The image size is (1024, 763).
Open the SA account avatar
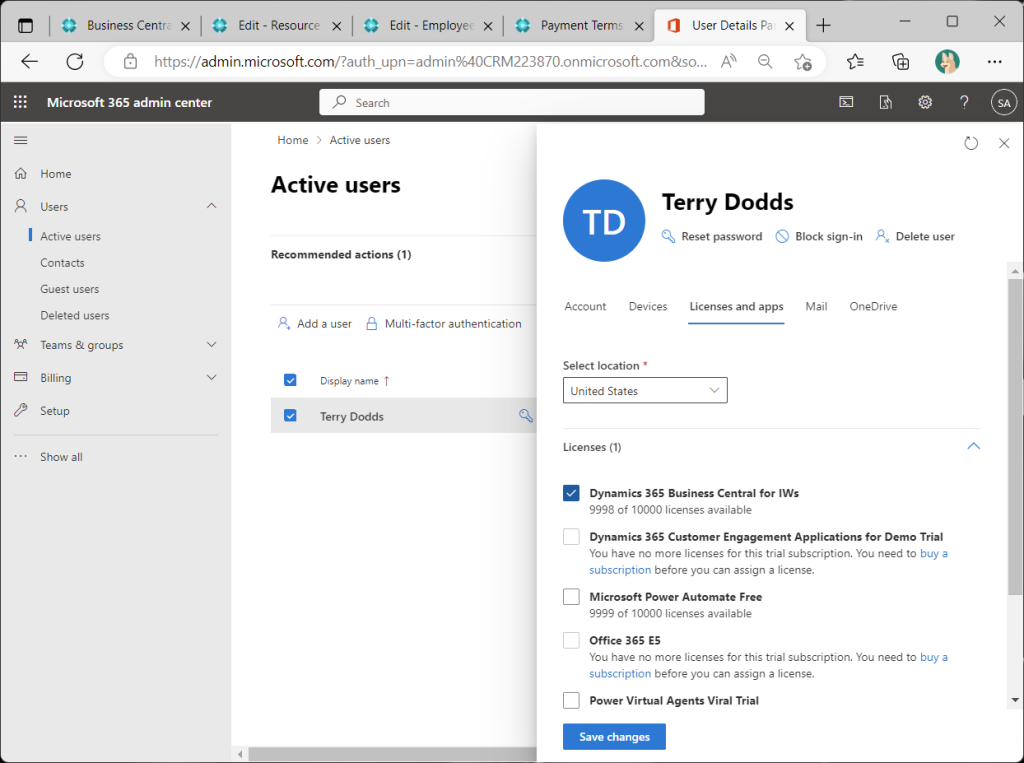pyautogui.click(x=1004, y=103)
